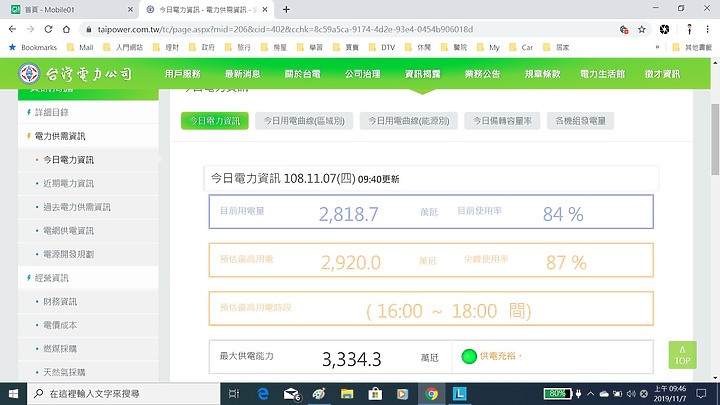
Task: Open Microsoft Store from the taskbar
Action: coord(375,394)
